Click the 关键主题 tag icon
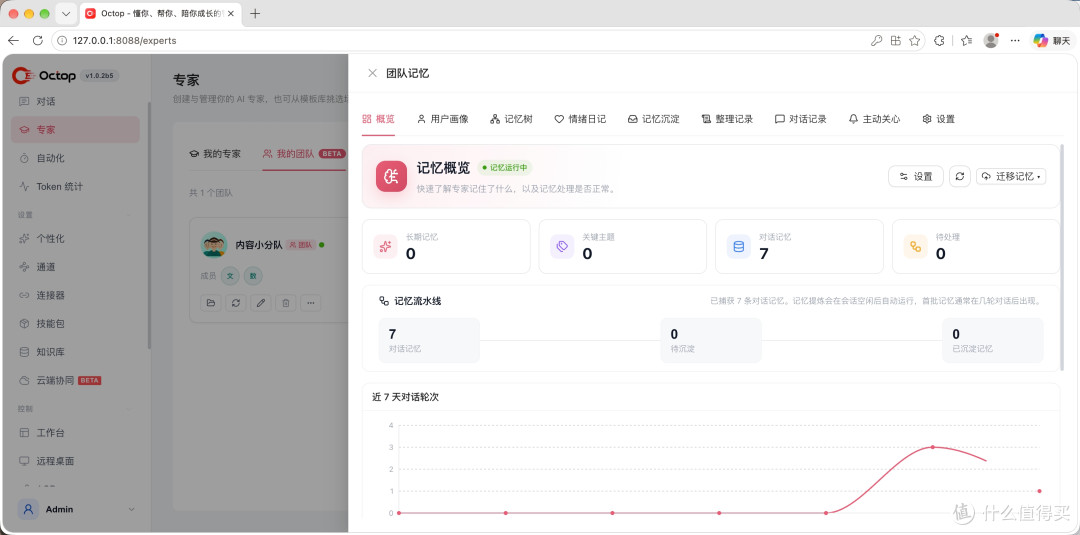This screenshot has width=1080, height=535. tap(561, 246)
